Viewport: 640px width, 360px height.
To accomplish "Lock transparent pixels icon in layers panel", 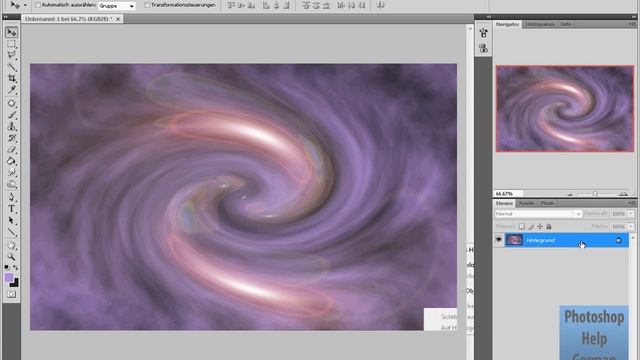I will [x=522, y=226].
